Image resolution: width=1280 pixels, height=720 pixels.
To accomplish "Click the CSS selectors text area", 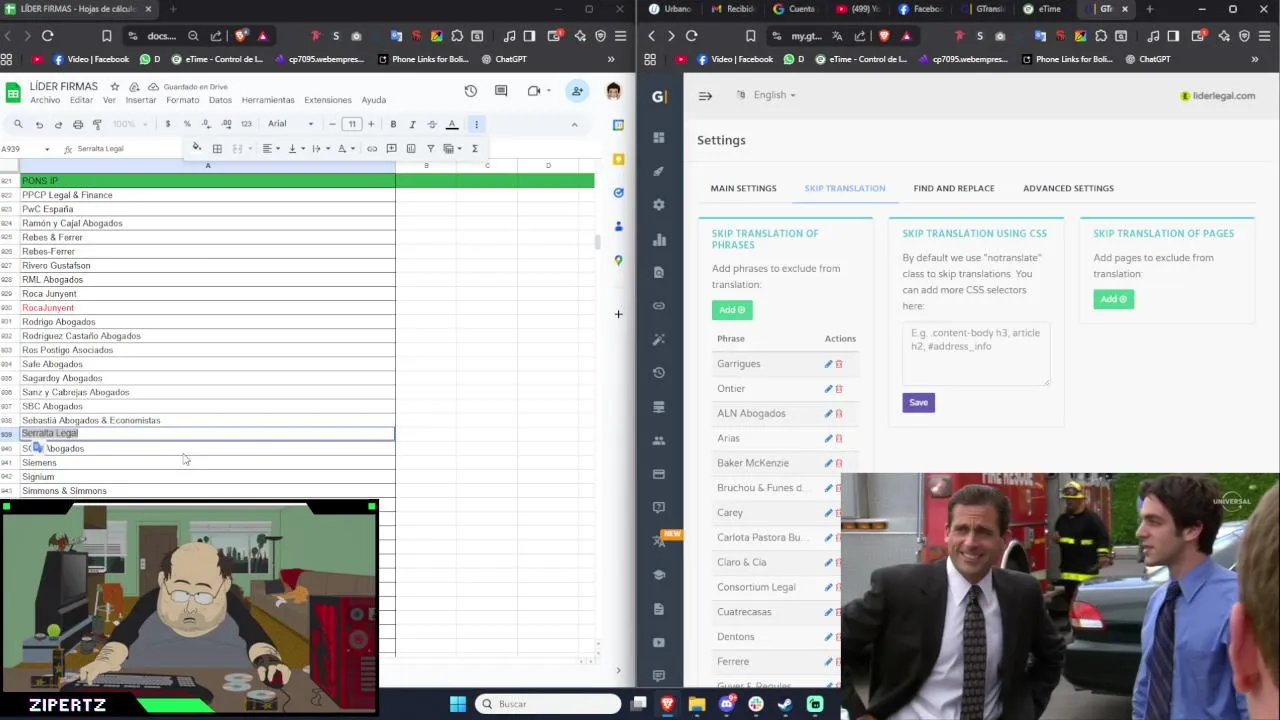I will 976,354.
